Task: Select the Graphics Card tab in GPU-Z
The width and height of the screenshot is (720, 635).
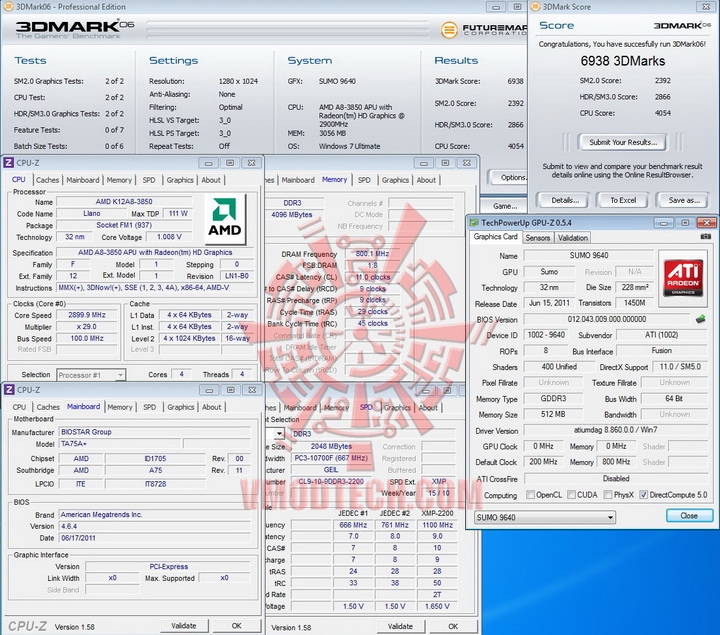Action: (495, 237)
